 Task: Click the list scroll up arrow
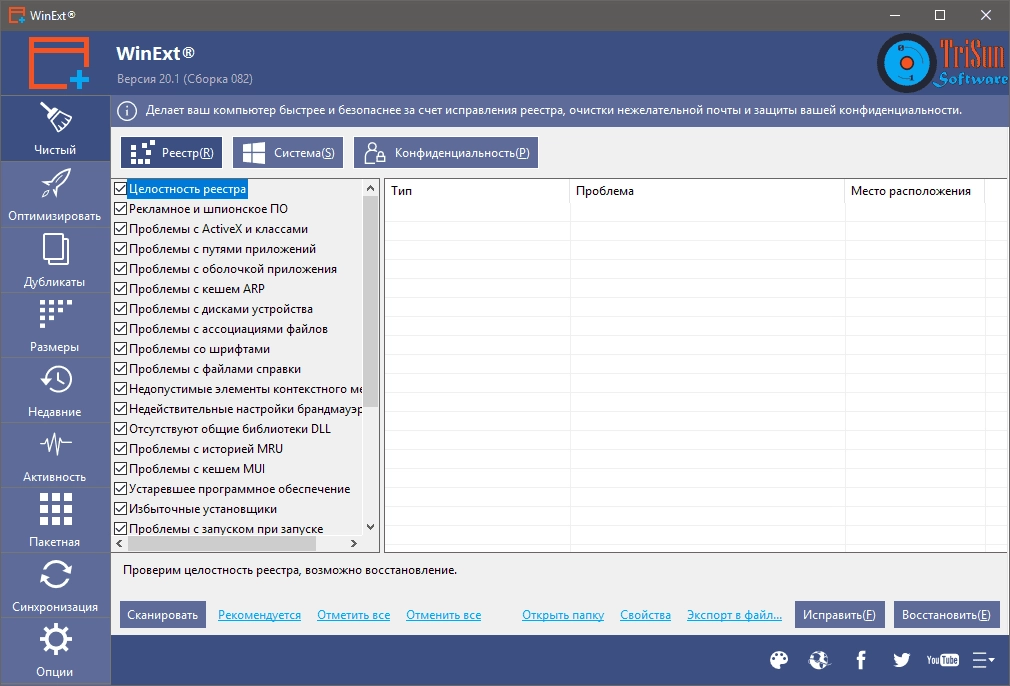(x=370, y=188)
